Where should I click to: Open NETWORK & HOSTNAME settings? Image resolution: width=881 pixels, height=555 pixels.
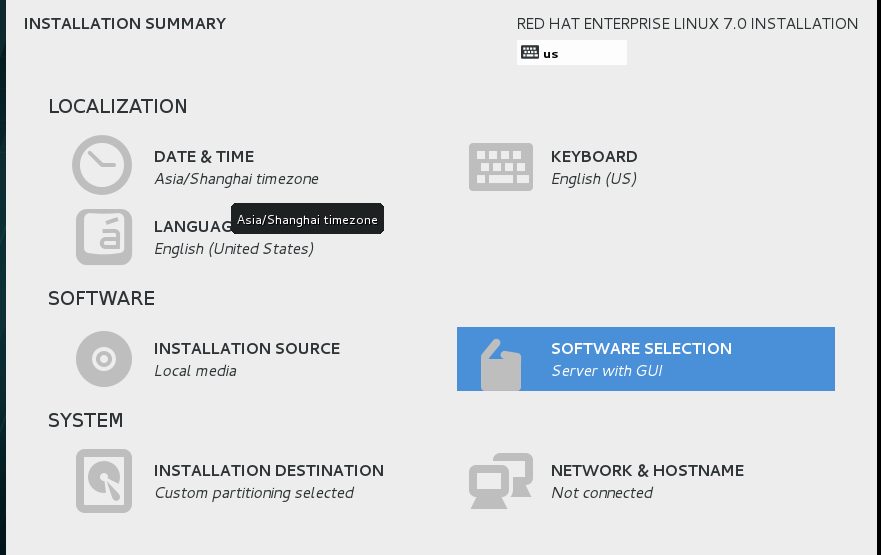click(x=647, y=471)
